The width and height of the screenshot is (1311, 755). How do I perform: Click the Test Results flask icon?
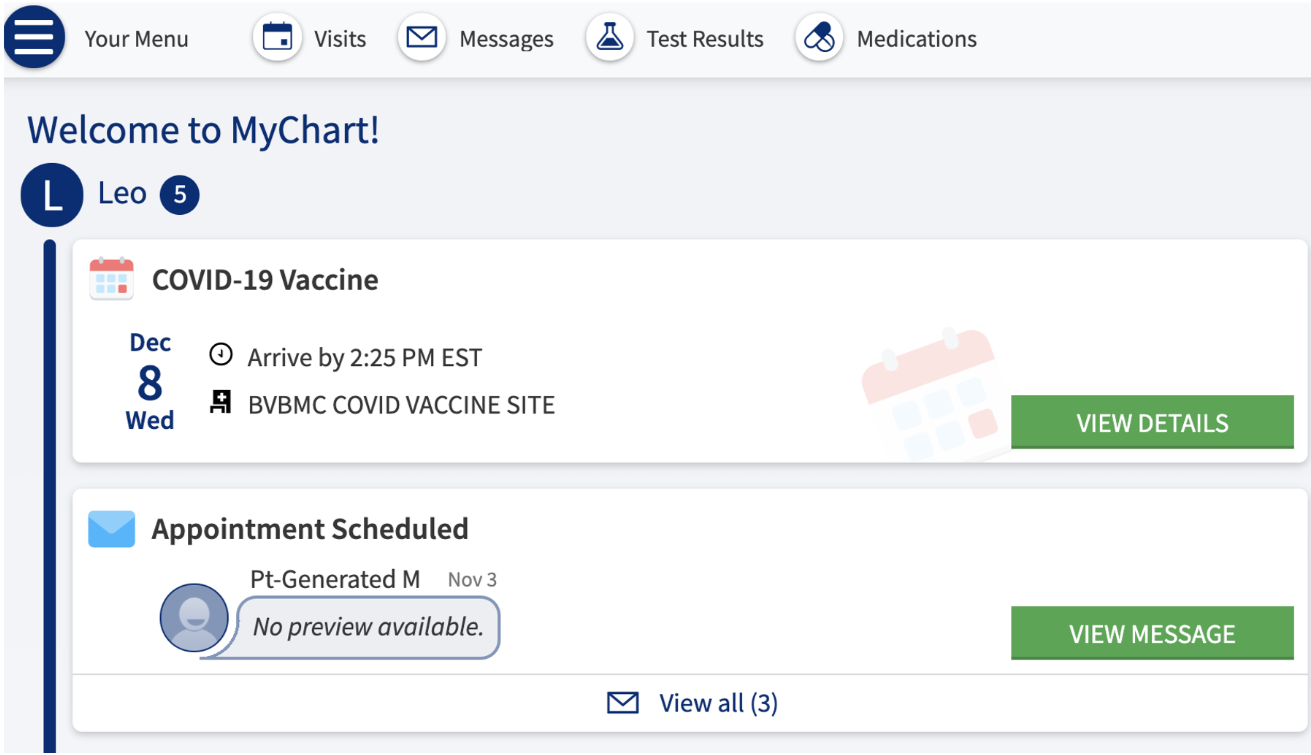[x=609, y=39]
